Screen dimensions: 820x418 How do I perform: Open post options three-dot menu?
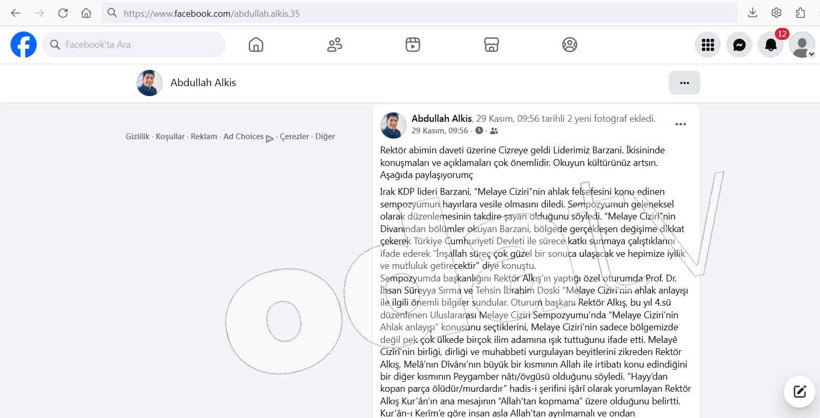680,125
